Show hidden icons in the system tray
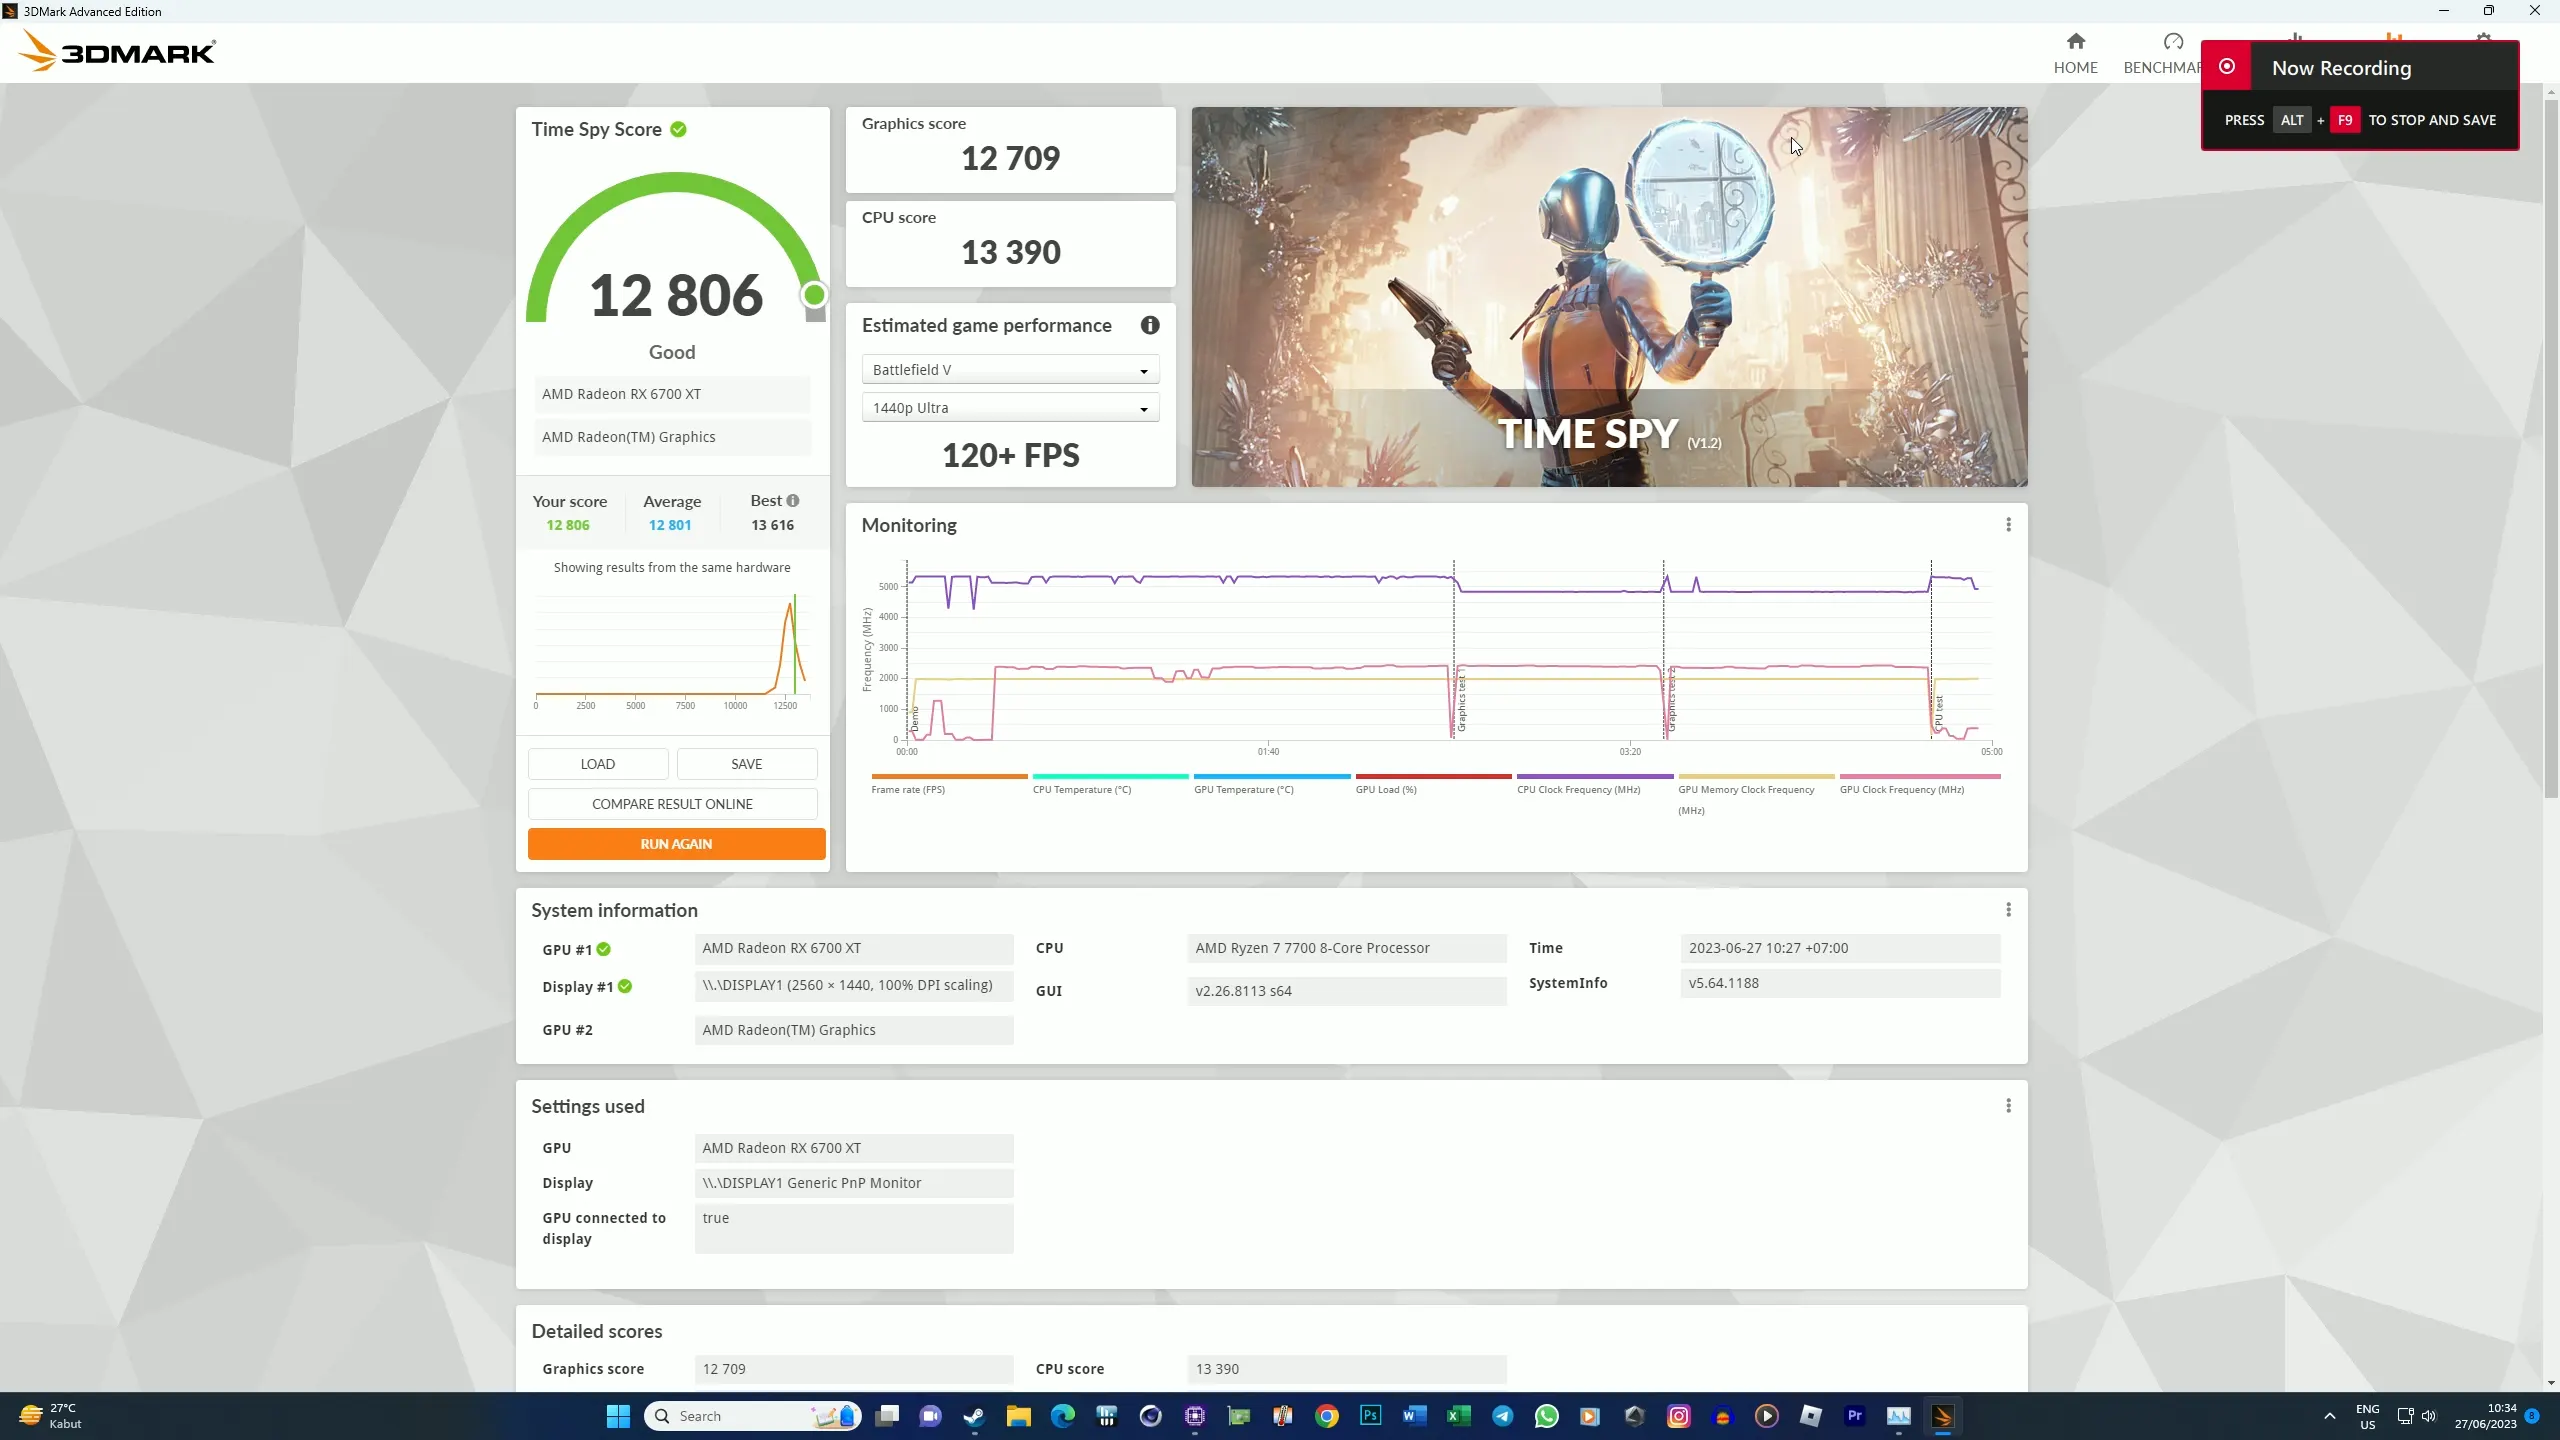 click(2330, 1416)
